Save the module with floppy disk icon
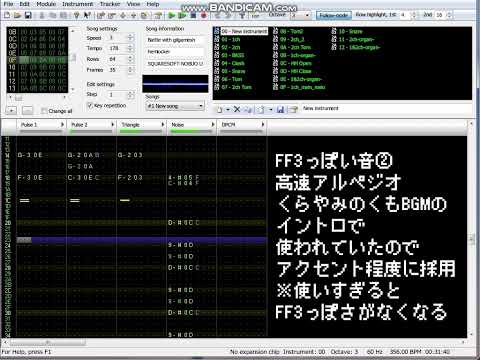Screen dimensions: 480x360 (x=28, y=15)
